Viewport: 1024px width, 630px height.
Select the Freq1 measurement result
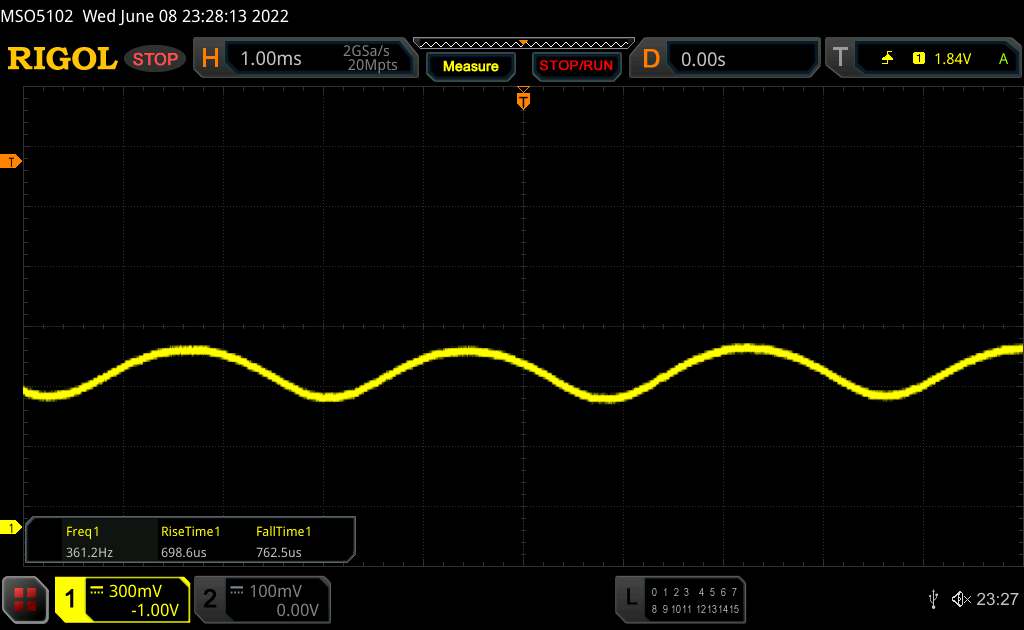(83, 540)
